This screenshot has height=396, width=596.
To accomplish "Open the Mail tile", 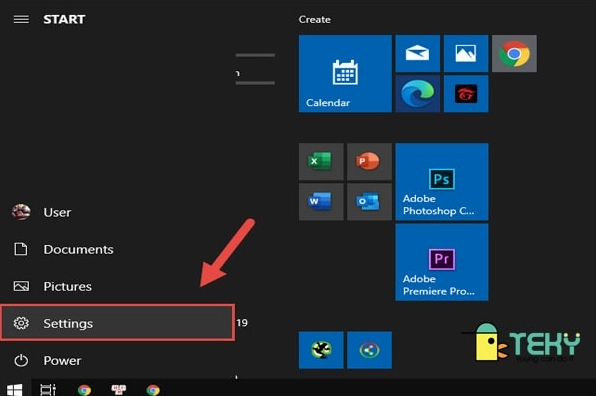I will 417,54.
